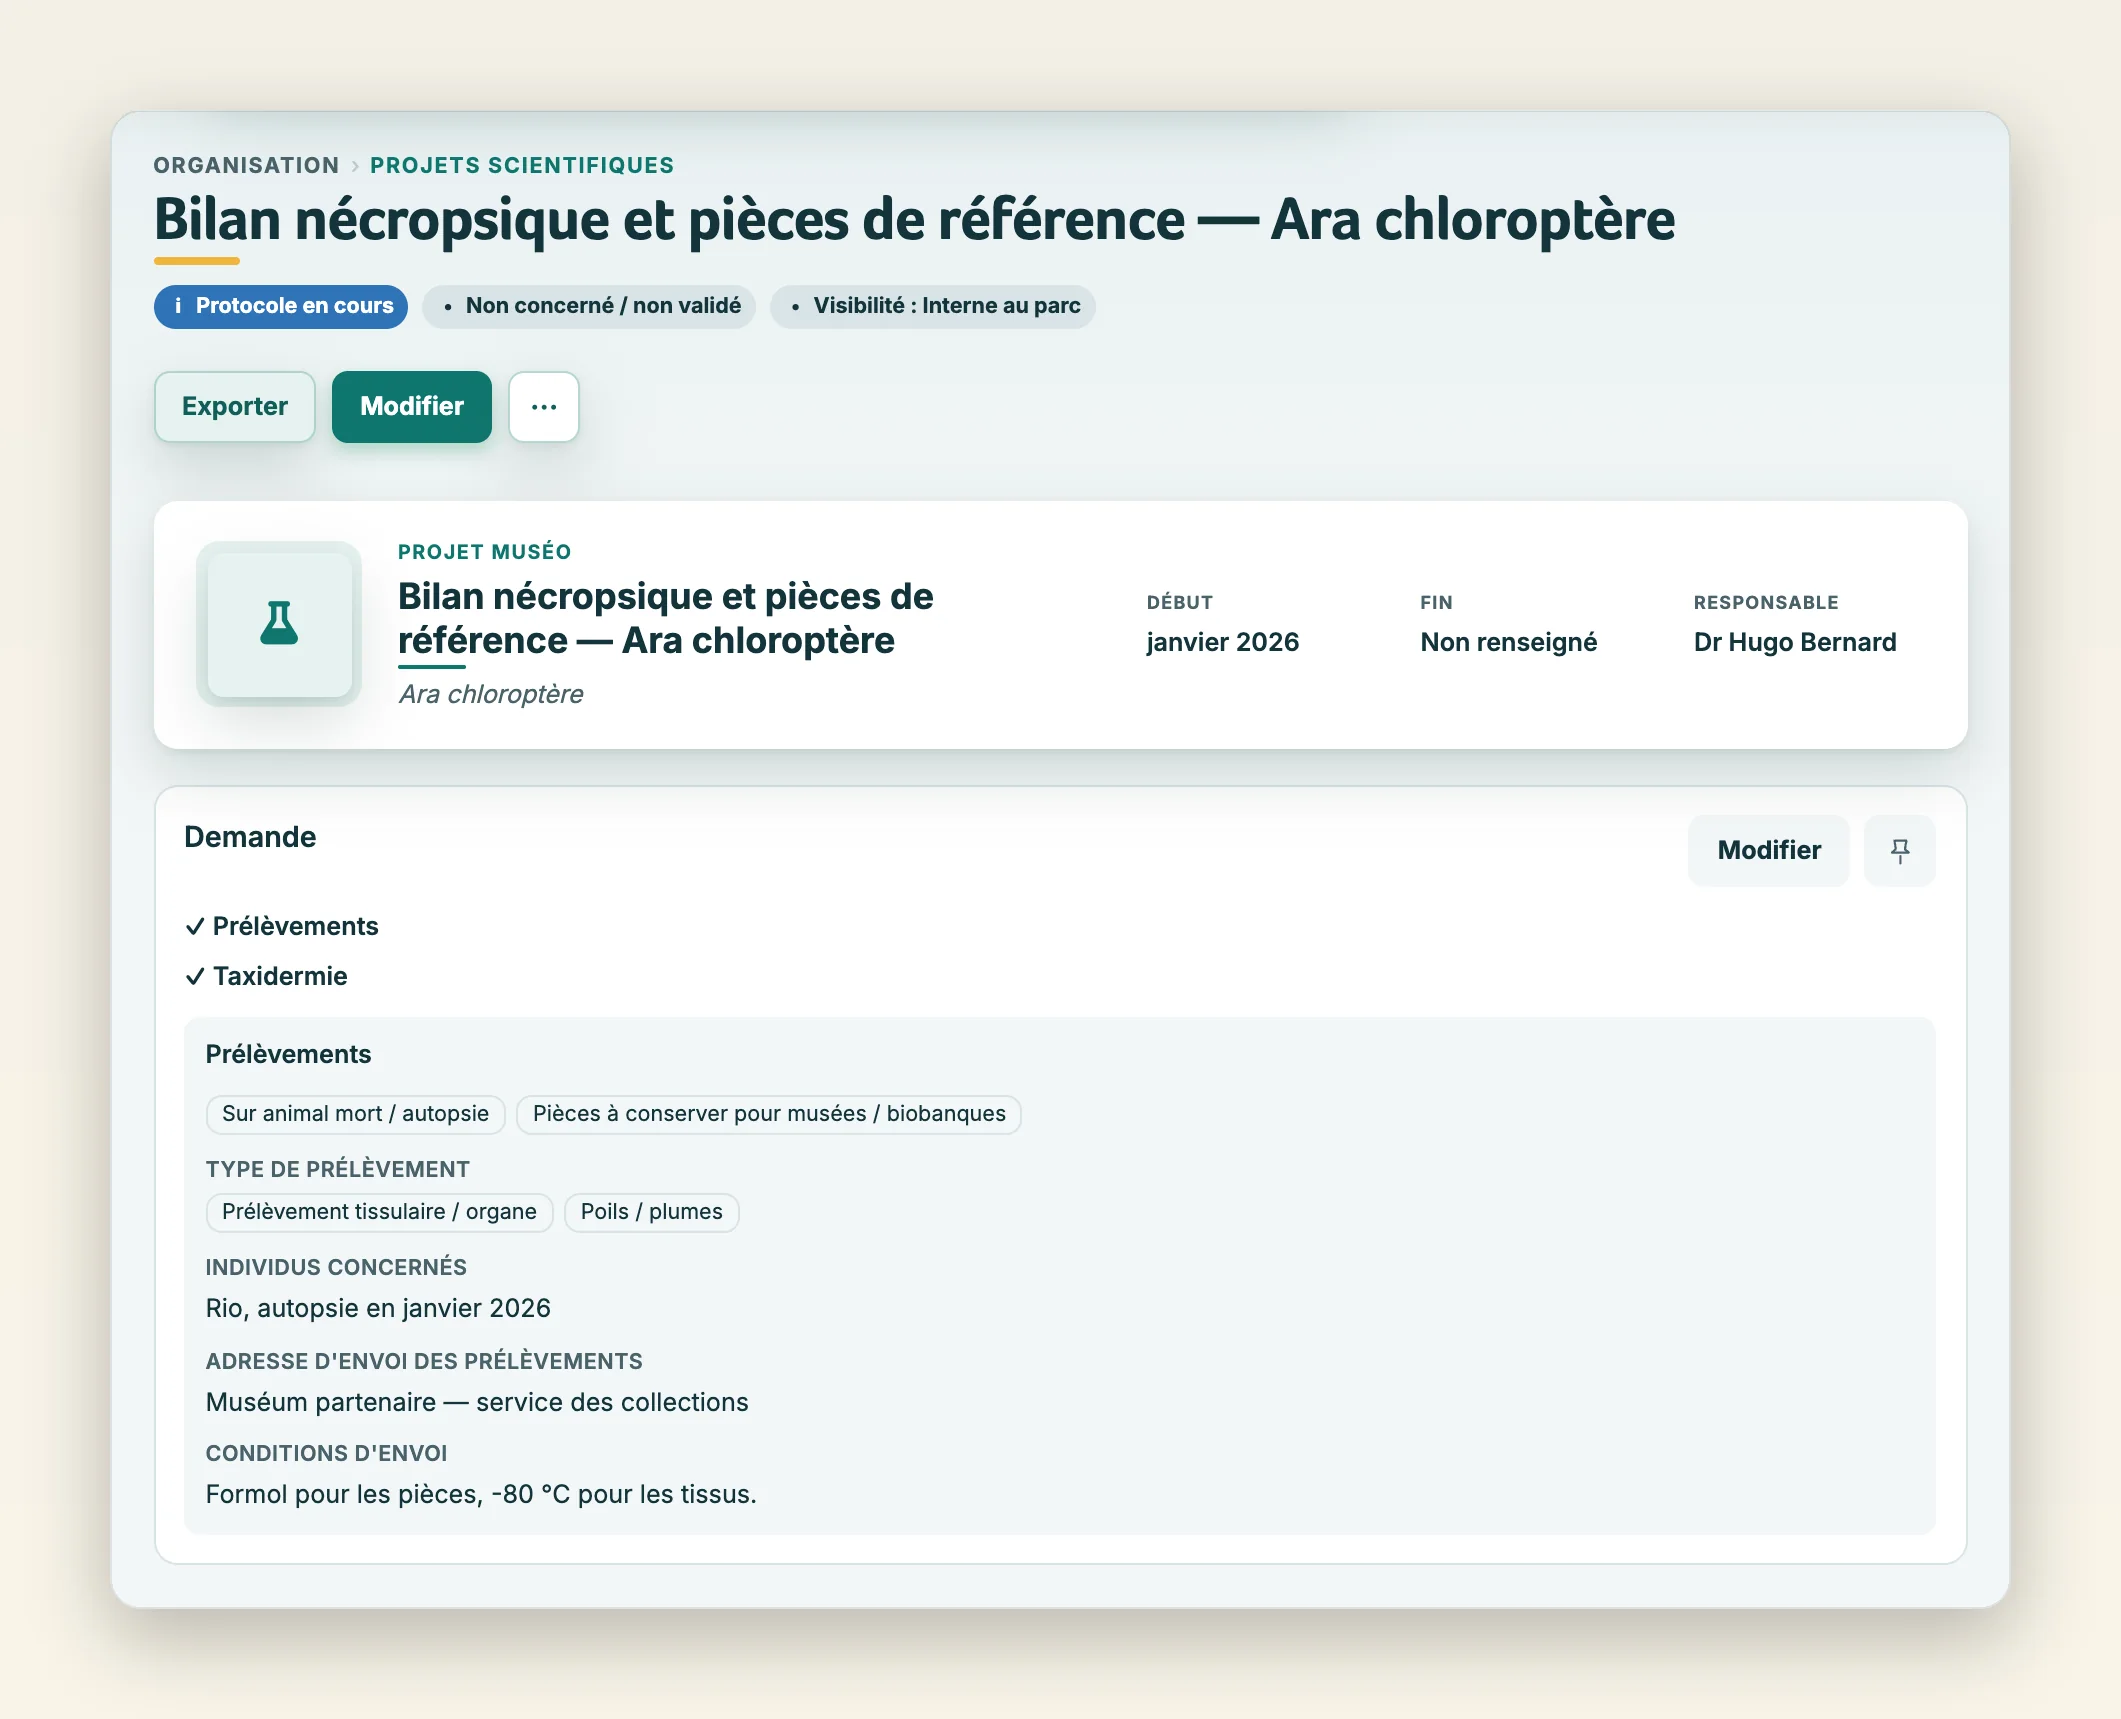This screenshot has width=2121, height=1719.
Task: Click the Individus concernés label
Action: click(x=336, y=1268)
